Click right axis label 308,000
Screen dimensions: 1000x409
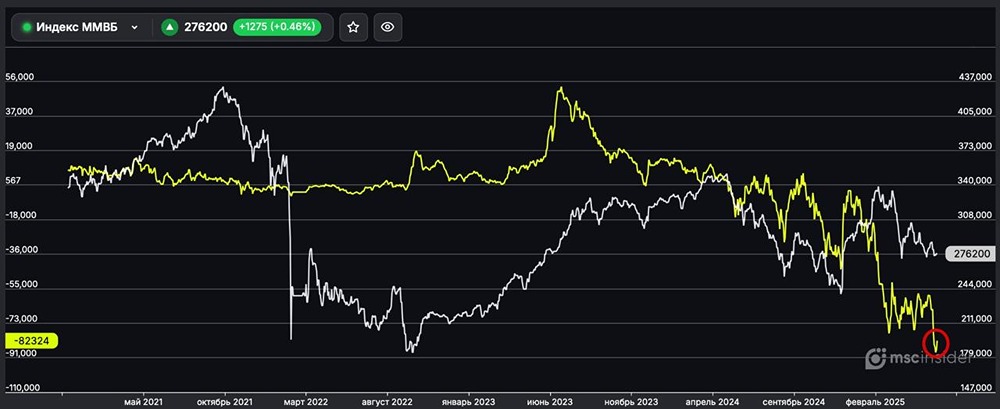[974, 216]
